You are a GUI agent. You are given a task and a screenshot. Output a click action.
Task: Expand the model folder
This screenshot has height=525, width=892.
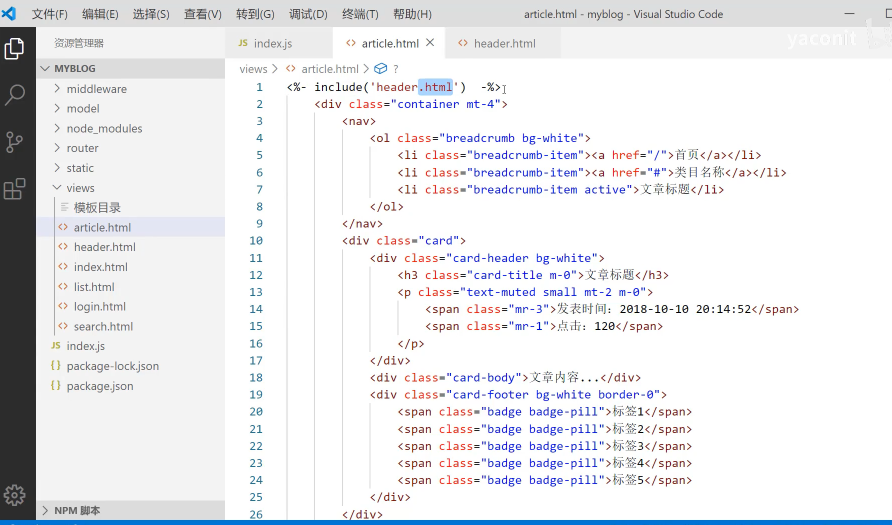pos(57,108)
